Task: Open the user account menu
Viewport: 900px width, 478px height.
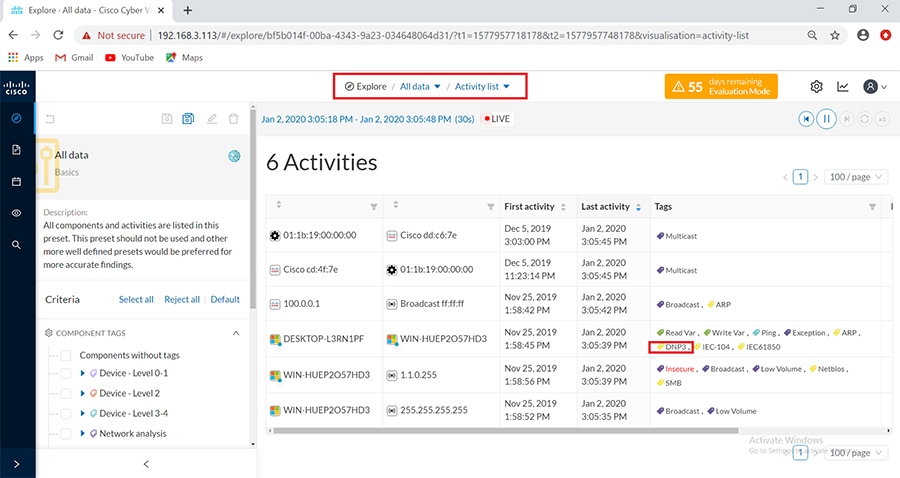Action: [x=875, y=87]
